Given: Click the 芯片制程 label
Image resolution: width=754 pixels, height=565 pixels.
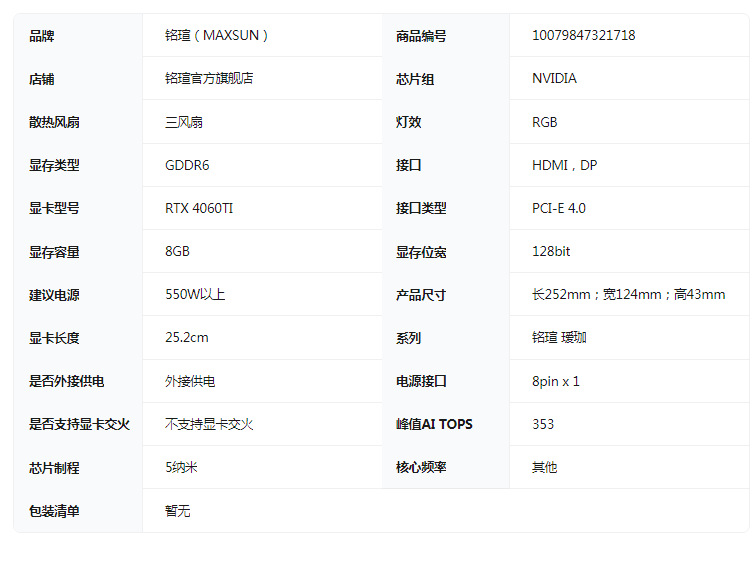Looking at the screenshot, I should pyautogui.click(x=54, y=468).
